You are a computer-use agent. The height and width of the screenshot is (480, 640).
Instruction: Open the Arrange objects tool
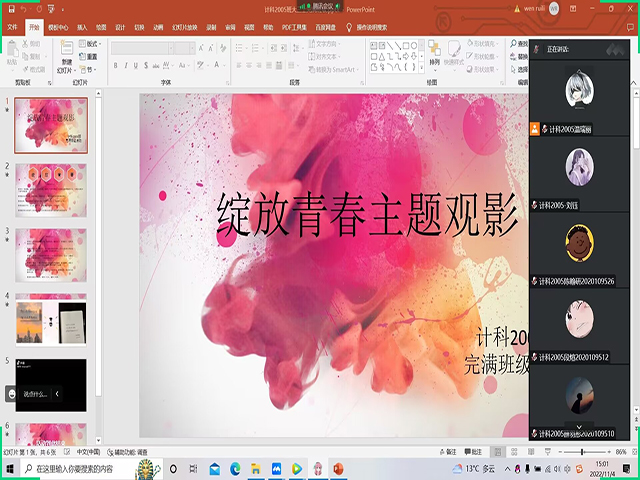tap(434, 55)
